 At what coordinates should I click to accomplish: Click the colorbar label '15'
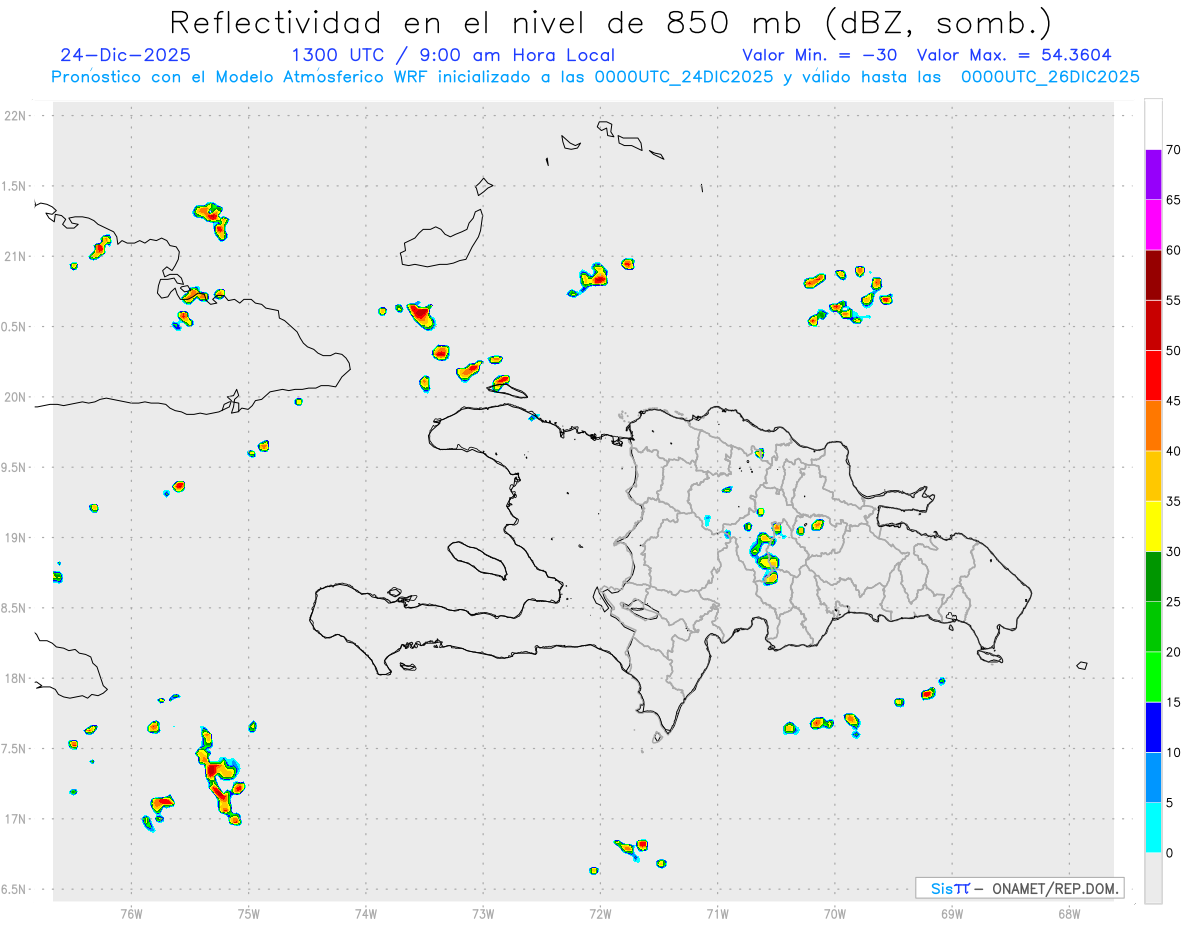tap(1174, 702)
